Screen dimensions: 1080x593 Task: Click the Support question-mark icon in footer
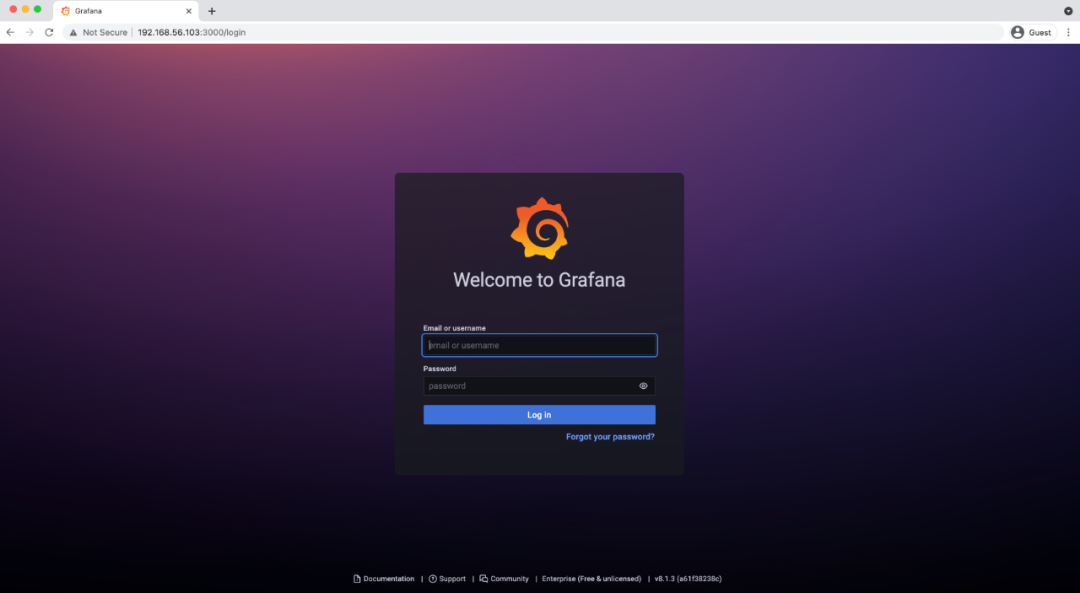coord(433,579)
